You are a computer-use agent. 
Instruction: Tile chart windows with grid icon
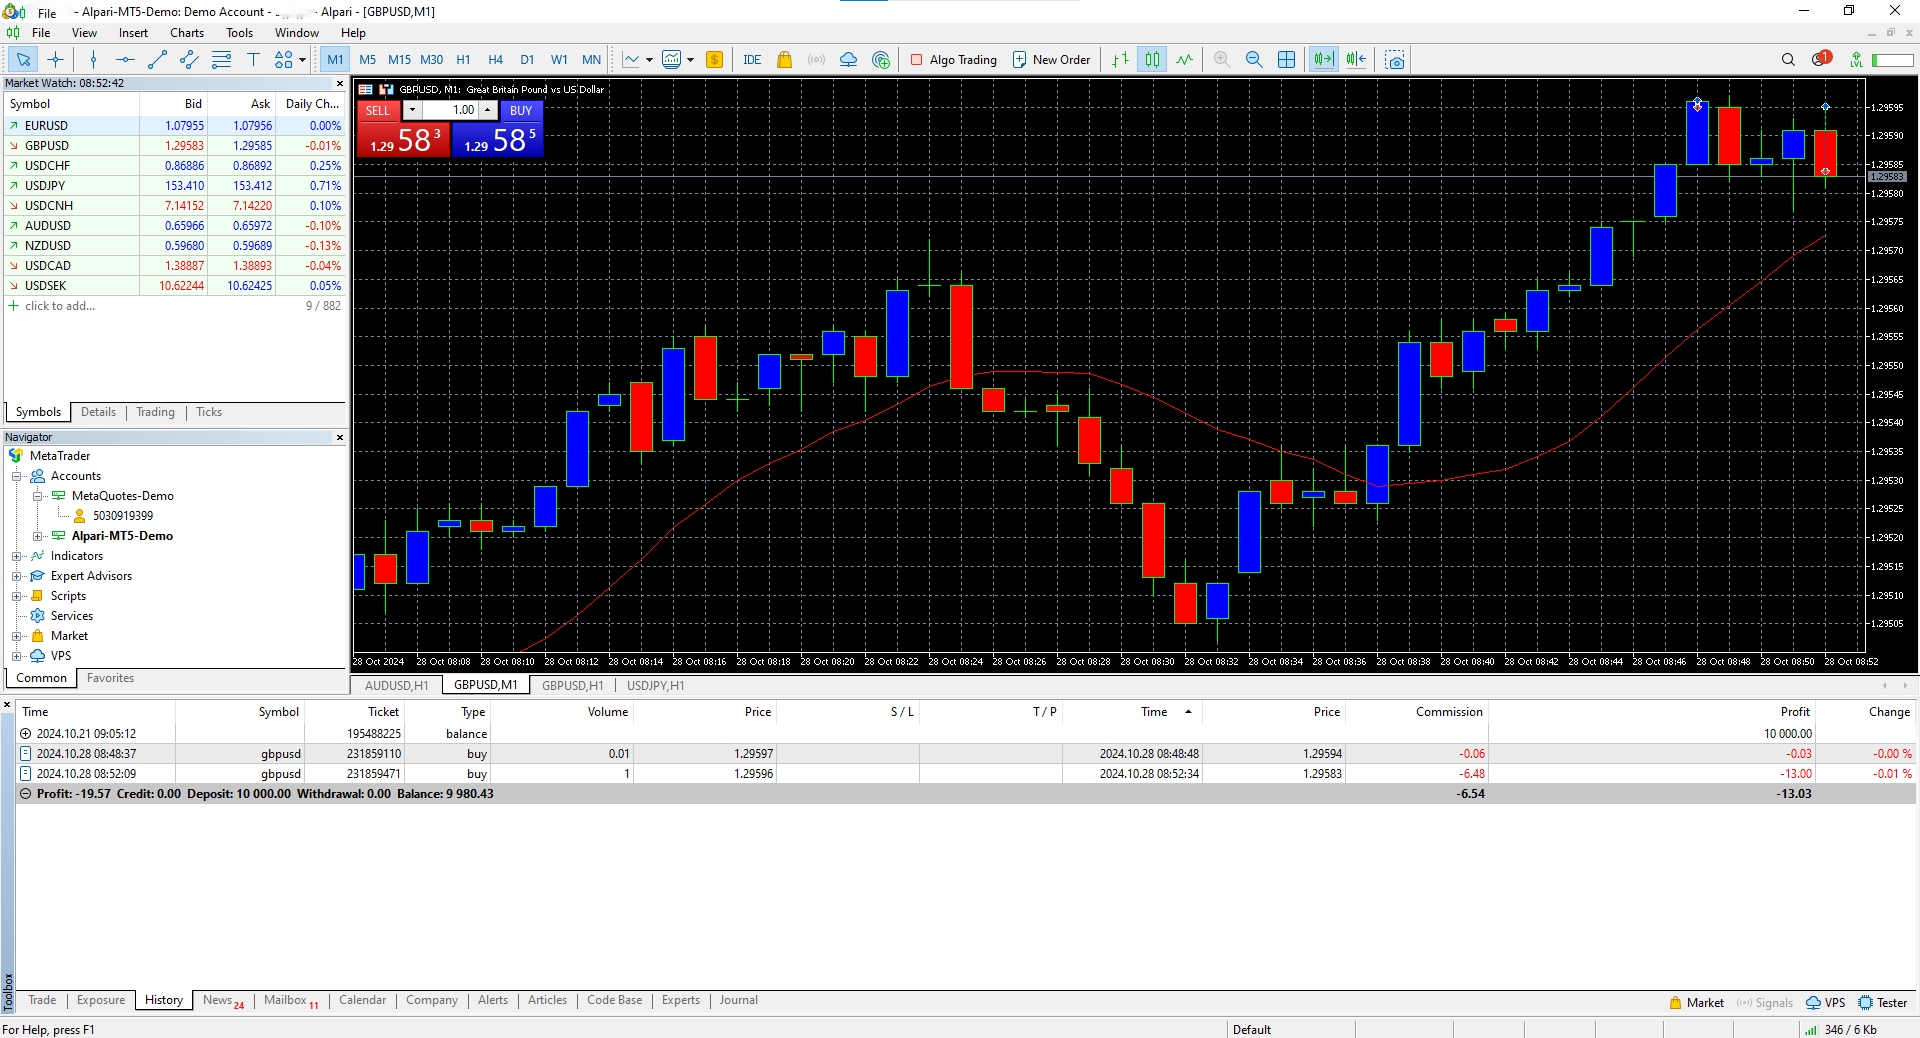coord(1286,60)
